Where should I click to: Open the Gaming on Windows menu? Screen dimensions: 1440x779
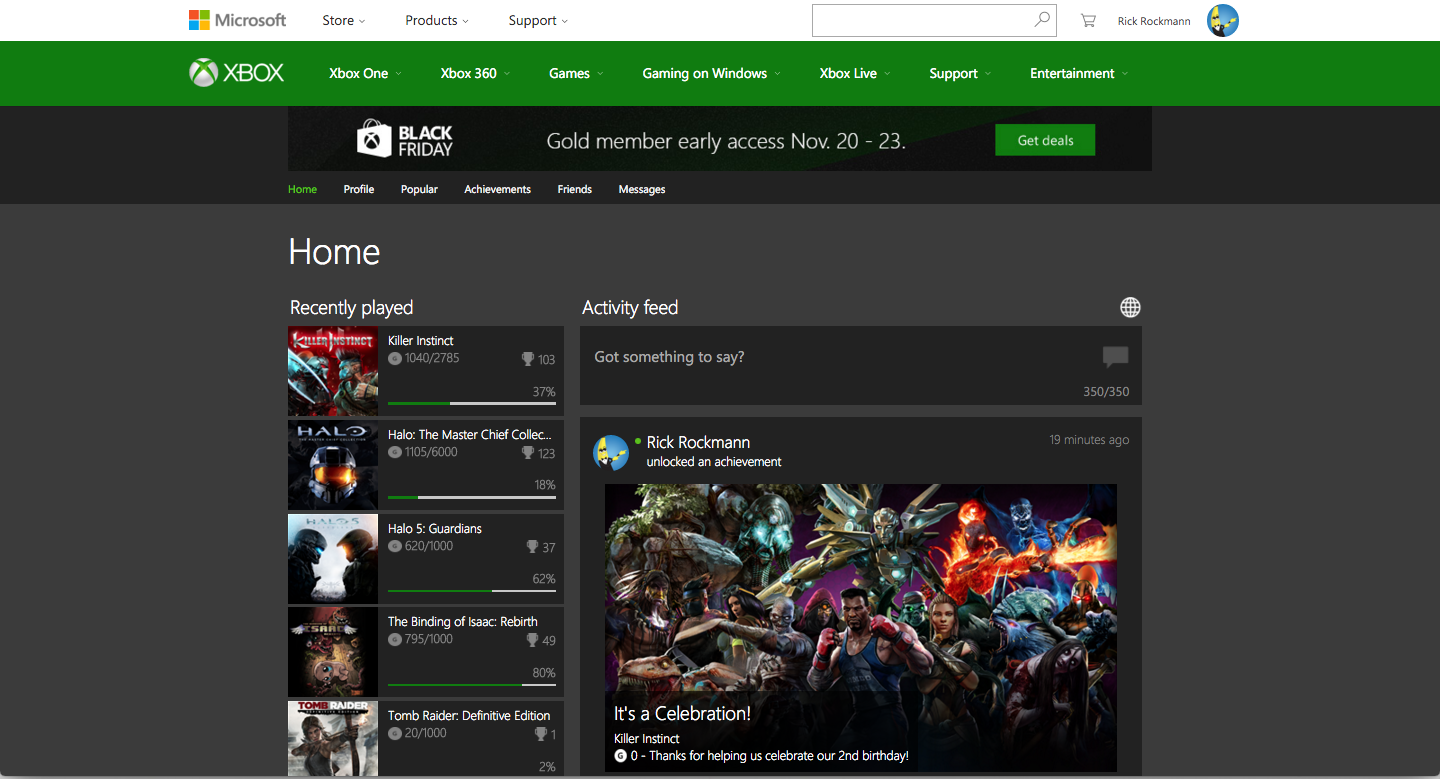pyautogui.click(x=711, y=73)
